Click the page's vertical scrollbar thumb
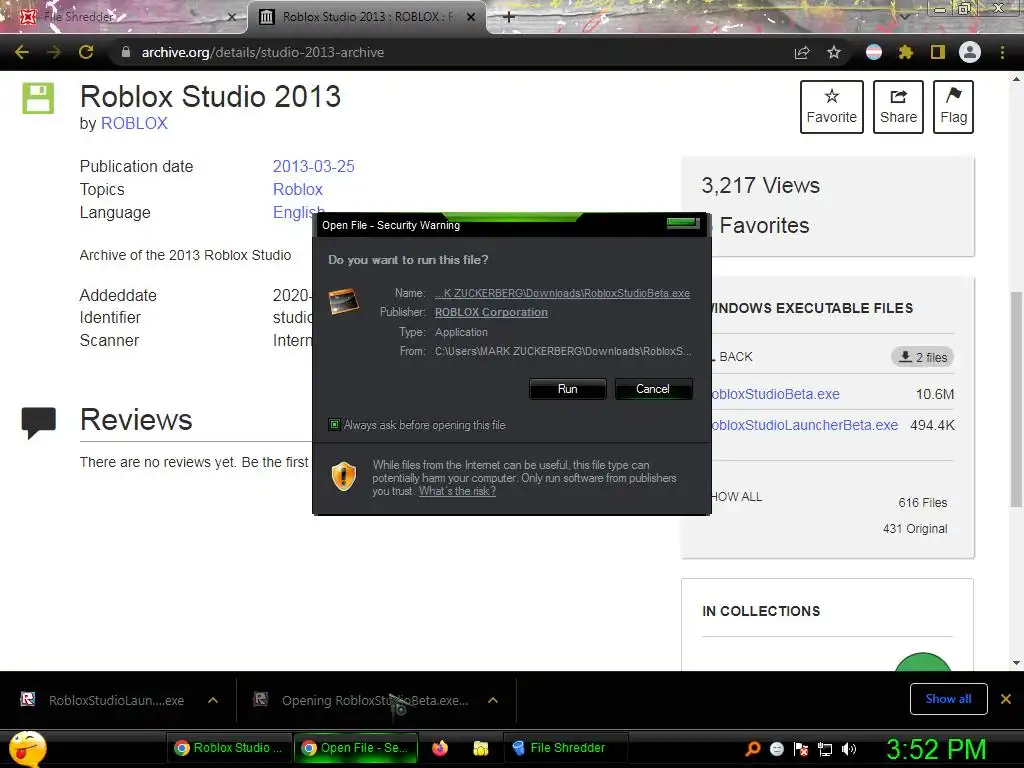 pos(1016,398)
